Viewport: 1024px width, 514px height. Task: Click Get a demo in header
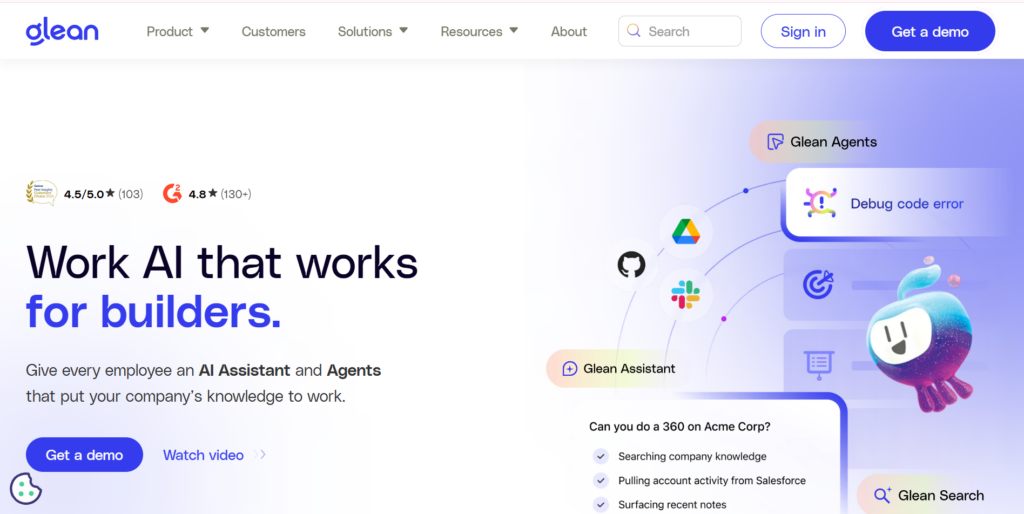930,31
